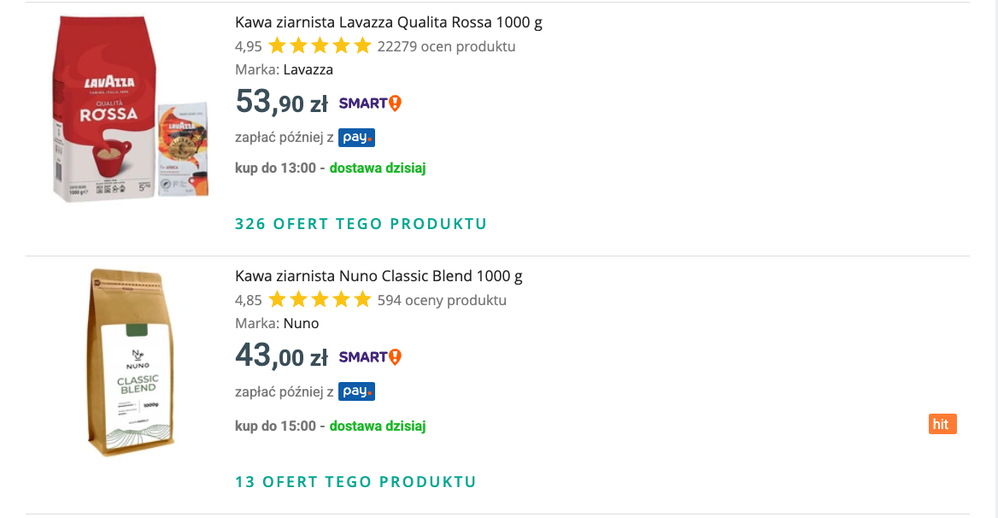
Task: Open 13 ofert tego produktu link
Action: click(x=355, y=482)
